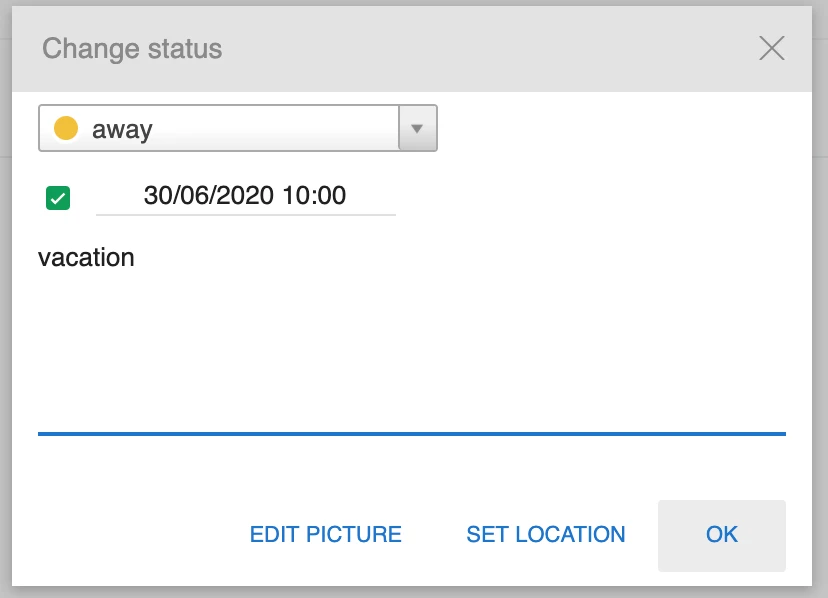The image size is (828, 598).
Task: Open the status dropdown arrow
Action: click(418, 128)
